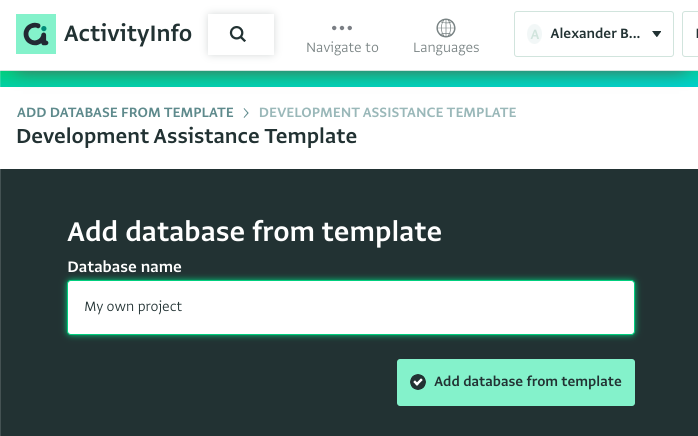Expand the Alexander B... account dropdown
698x436 pixels.
point(593,34)
